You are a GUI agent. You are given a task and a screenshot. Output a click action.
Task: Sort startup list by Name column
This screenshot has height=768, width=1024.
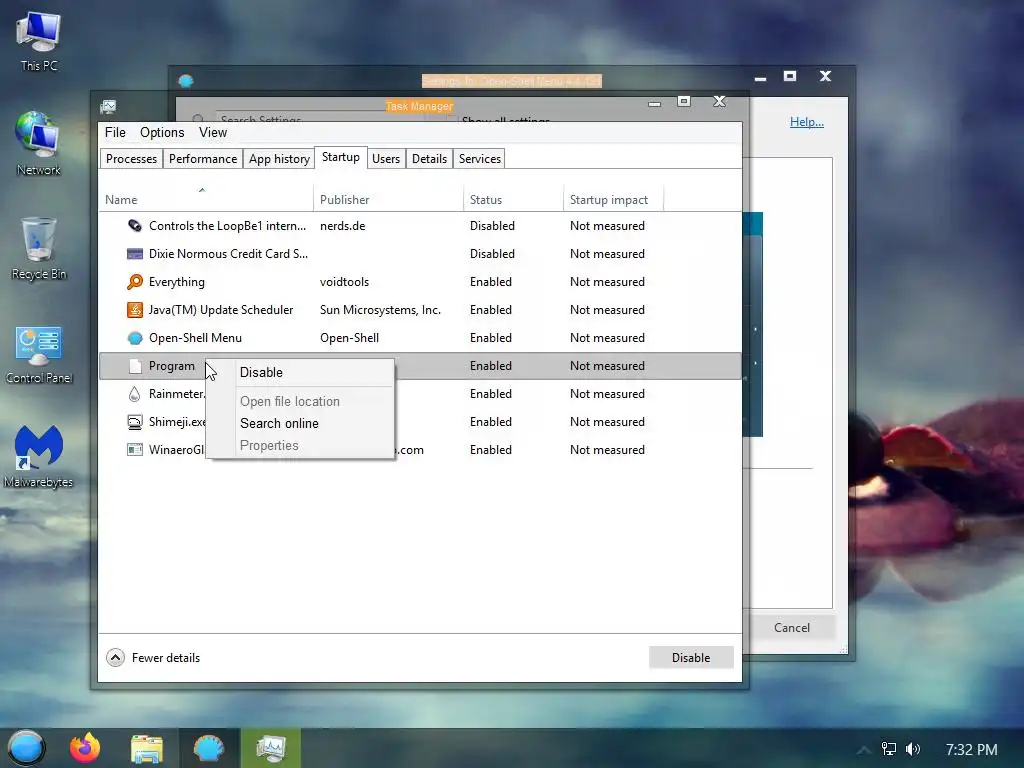(206, 199)
